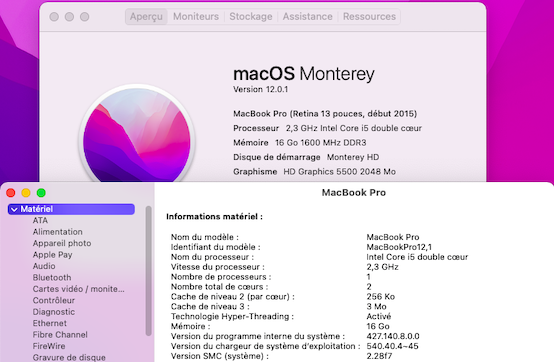The width and height of the screenshot is (554, 362).
Task: Click the Mémoire 16 Go value
Action: point(378,326)
